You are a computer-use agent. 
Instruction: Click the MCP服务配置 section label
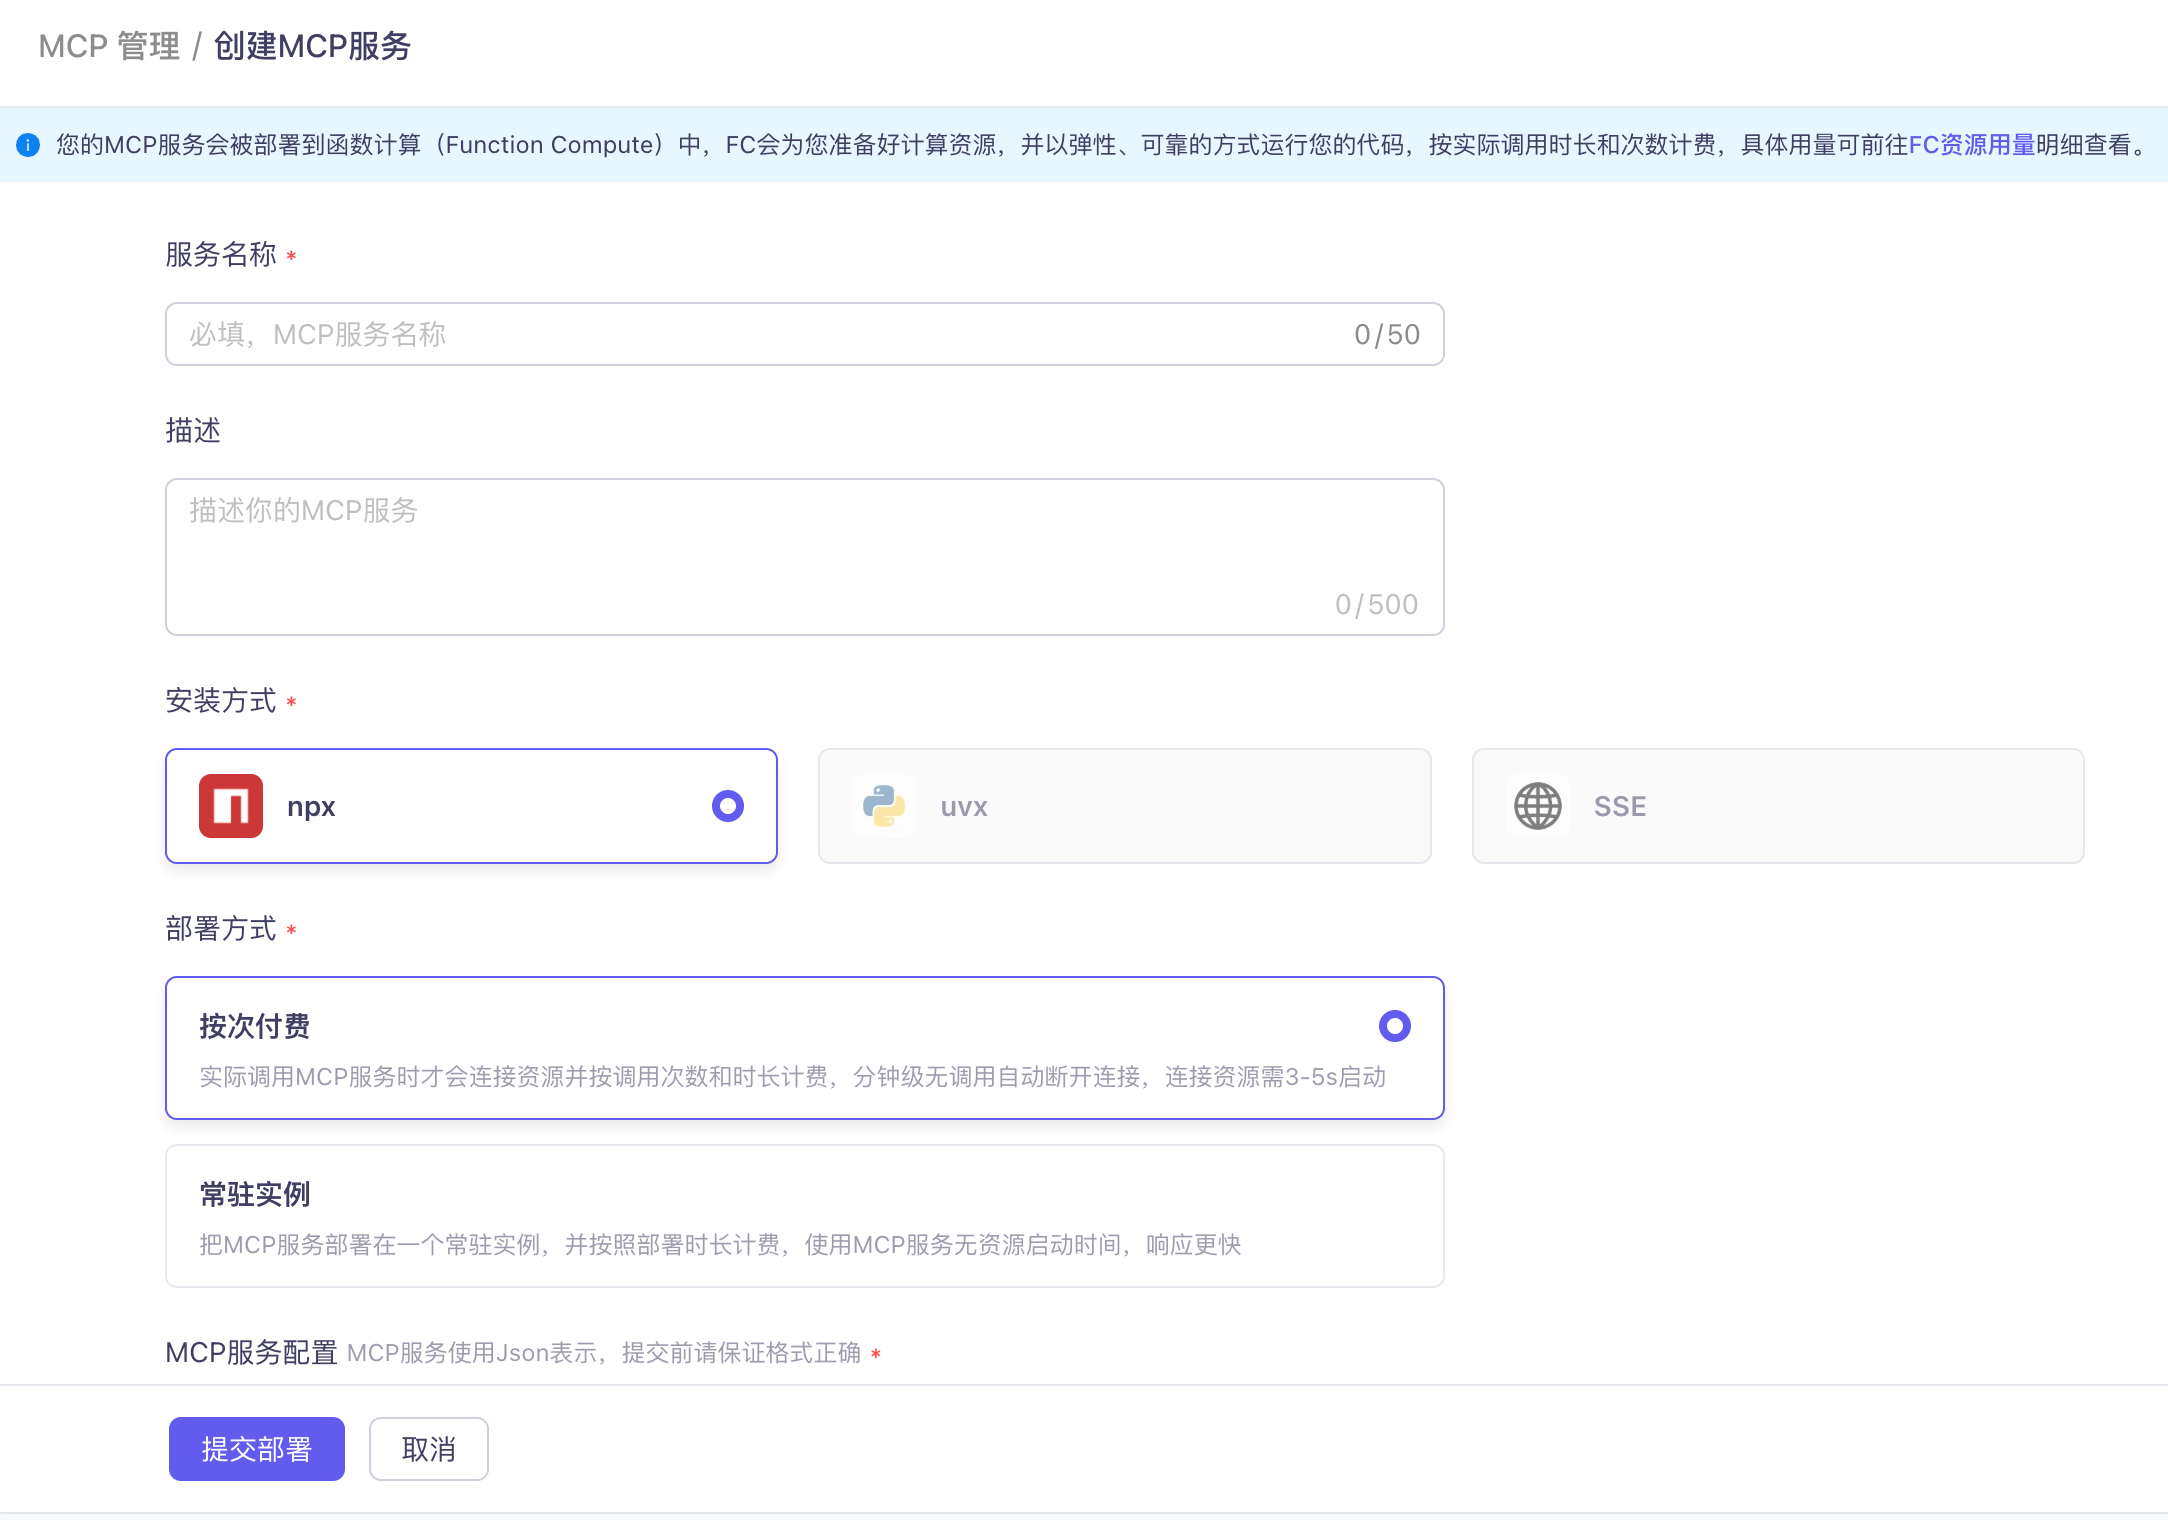pyautogui.click(x=251, y=1353)
